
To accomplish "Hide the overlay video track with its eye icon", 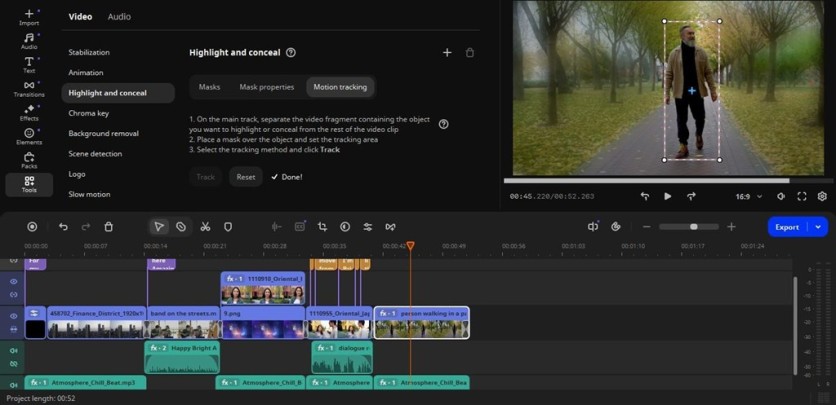I will 14,281.
